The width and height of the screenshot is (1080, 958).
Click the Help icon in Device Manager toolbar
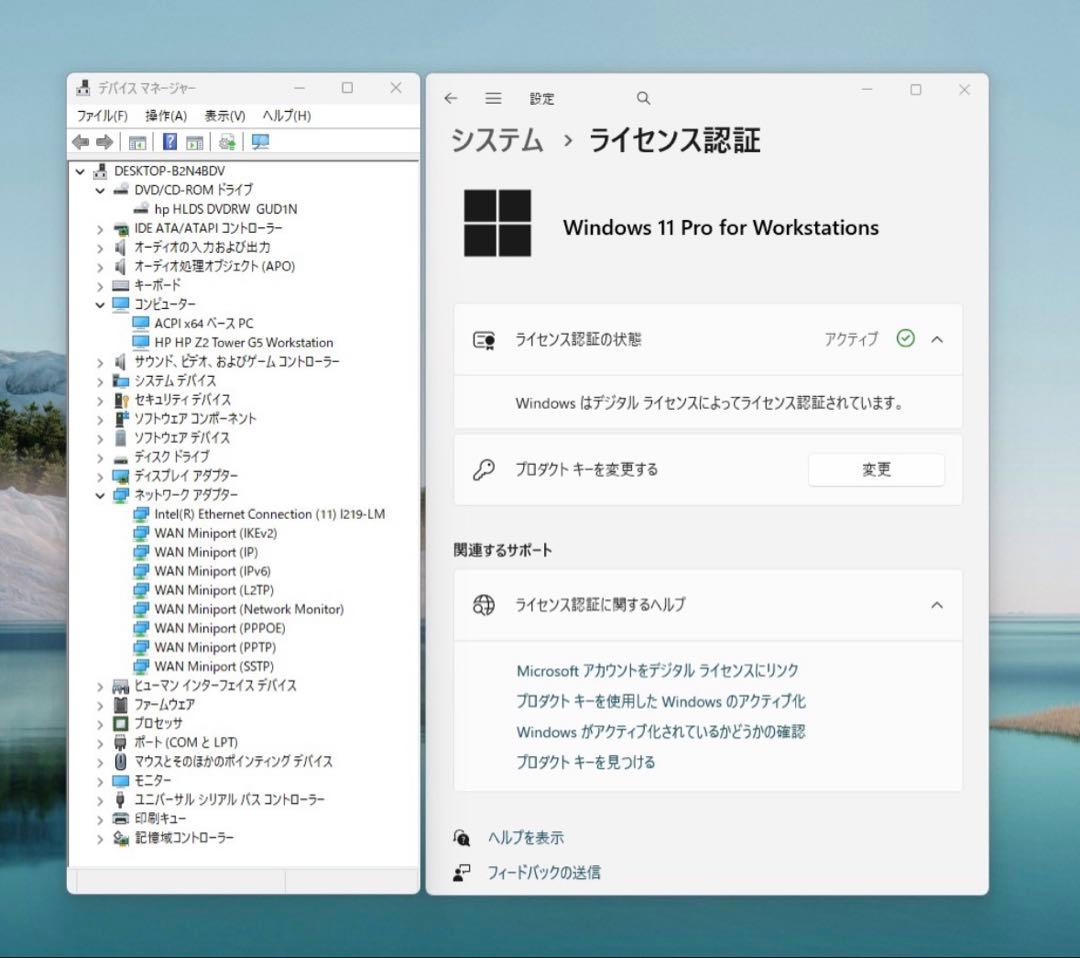tap(168, 141)
